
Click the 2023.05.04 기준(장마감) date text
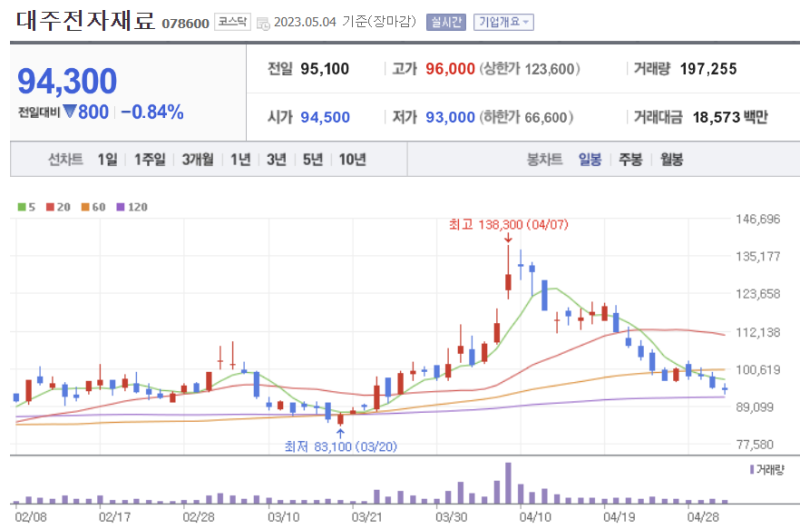[345, 22]
